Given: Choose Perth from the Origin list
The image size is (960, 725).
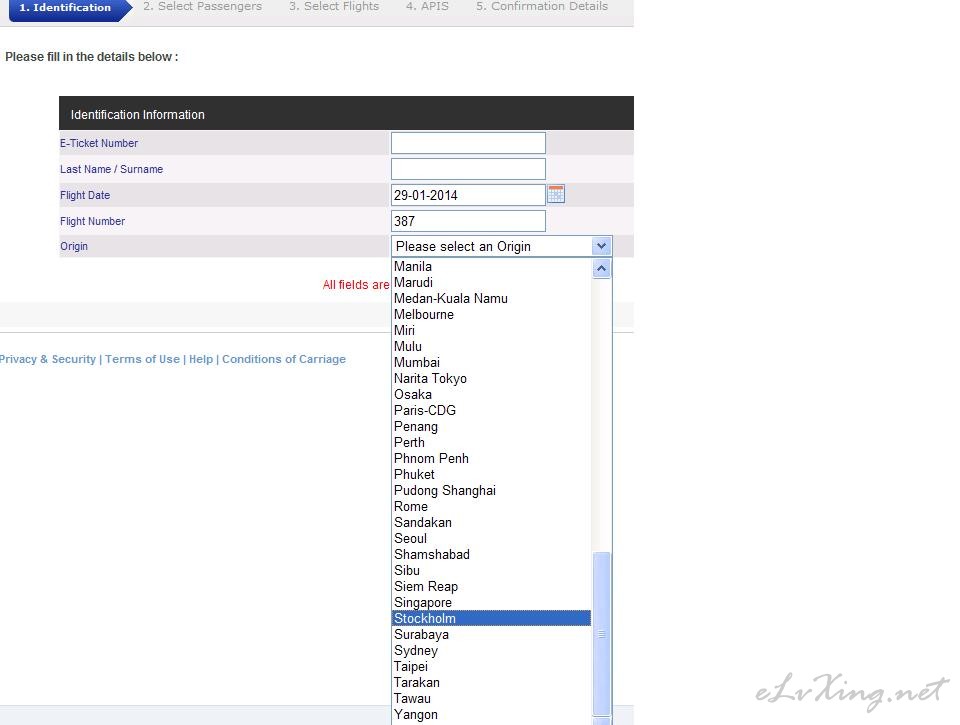Looking at the screenshot, I should [x=492, y=442].
